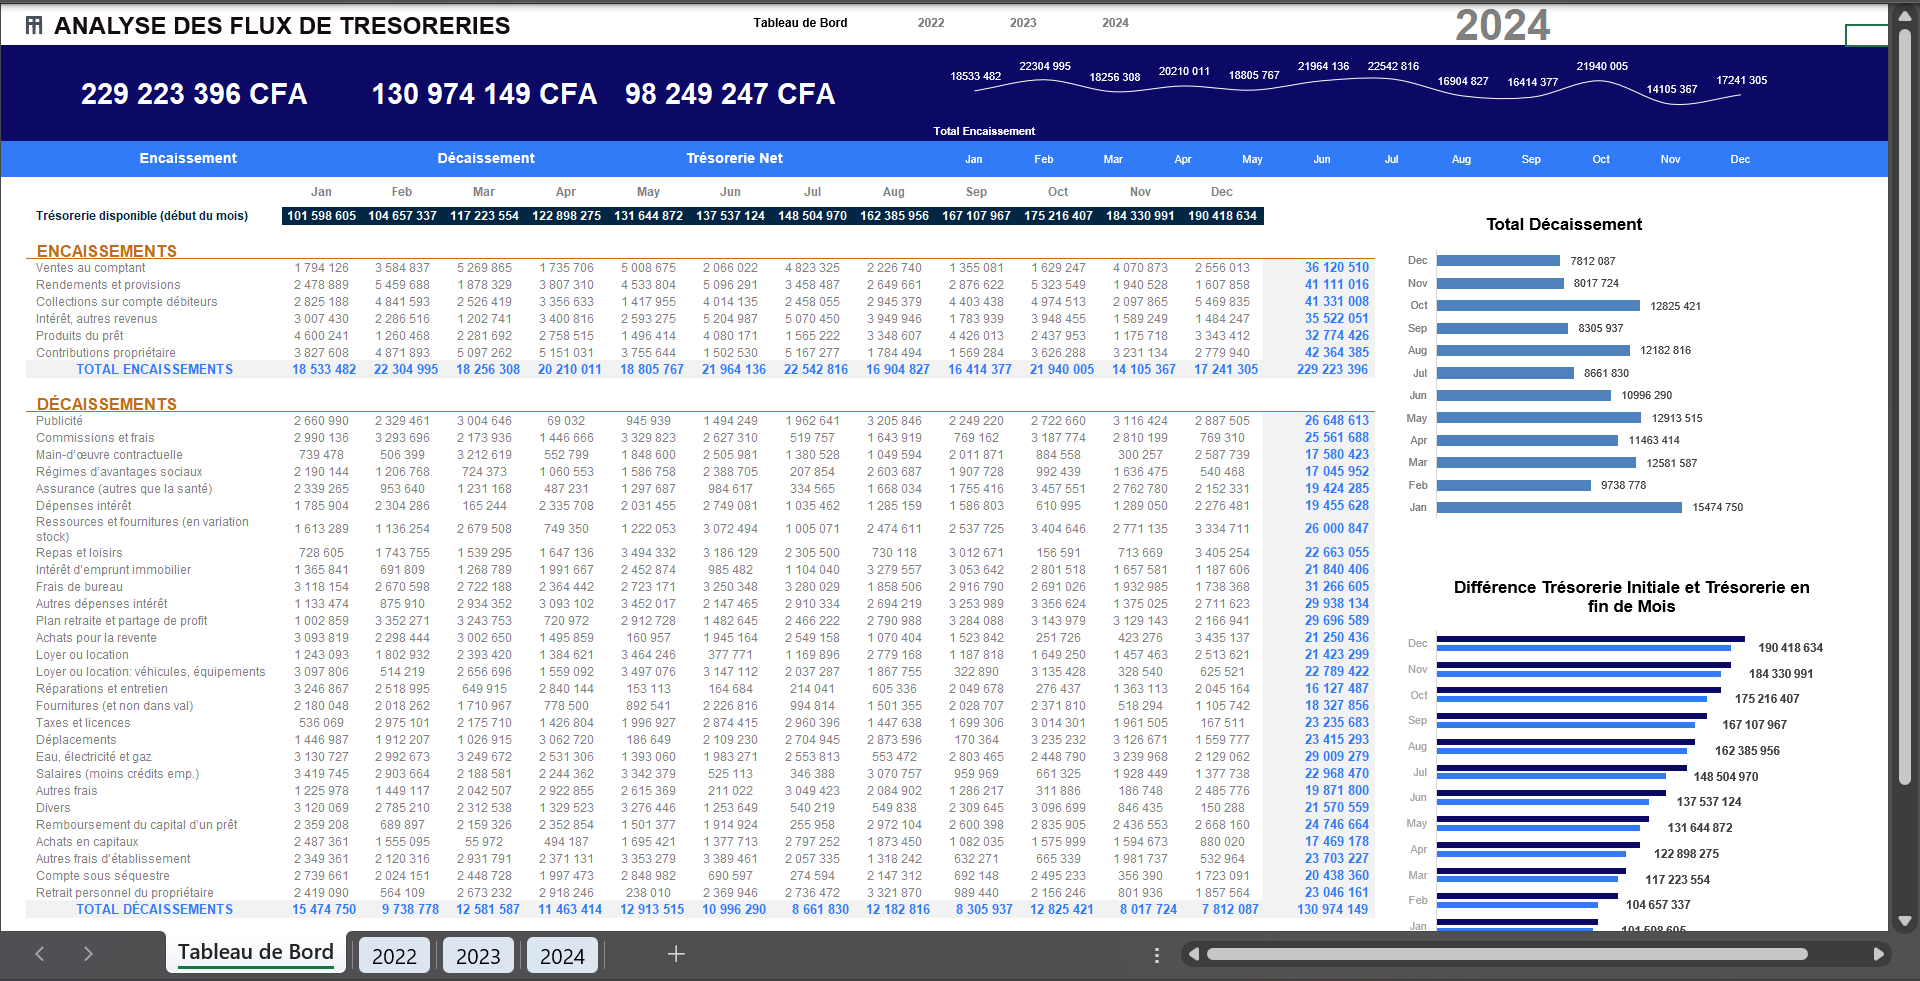Go to next sheet with right arrow
1920x981 pixels.
point(88,954)
